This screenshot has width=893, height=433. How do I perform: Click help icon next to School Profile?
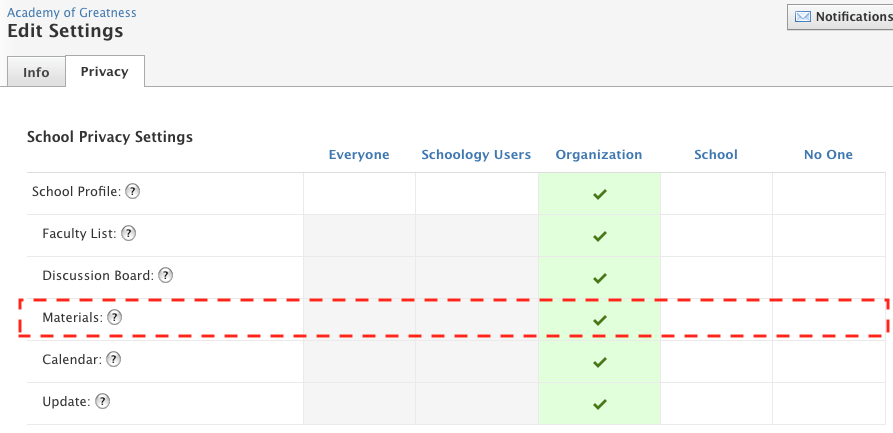[x=132, y=192]
